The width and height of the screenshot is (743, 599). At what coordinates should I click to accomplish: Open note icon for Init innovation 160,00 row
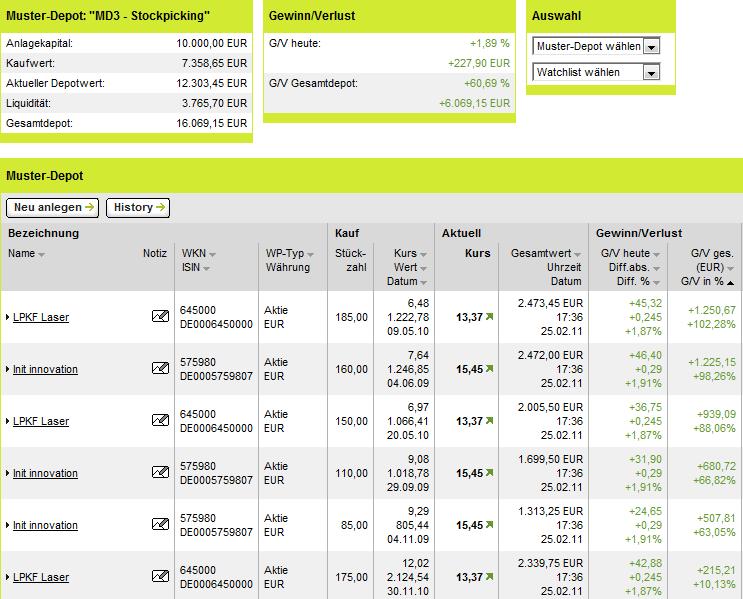click(x=160, y=368)
